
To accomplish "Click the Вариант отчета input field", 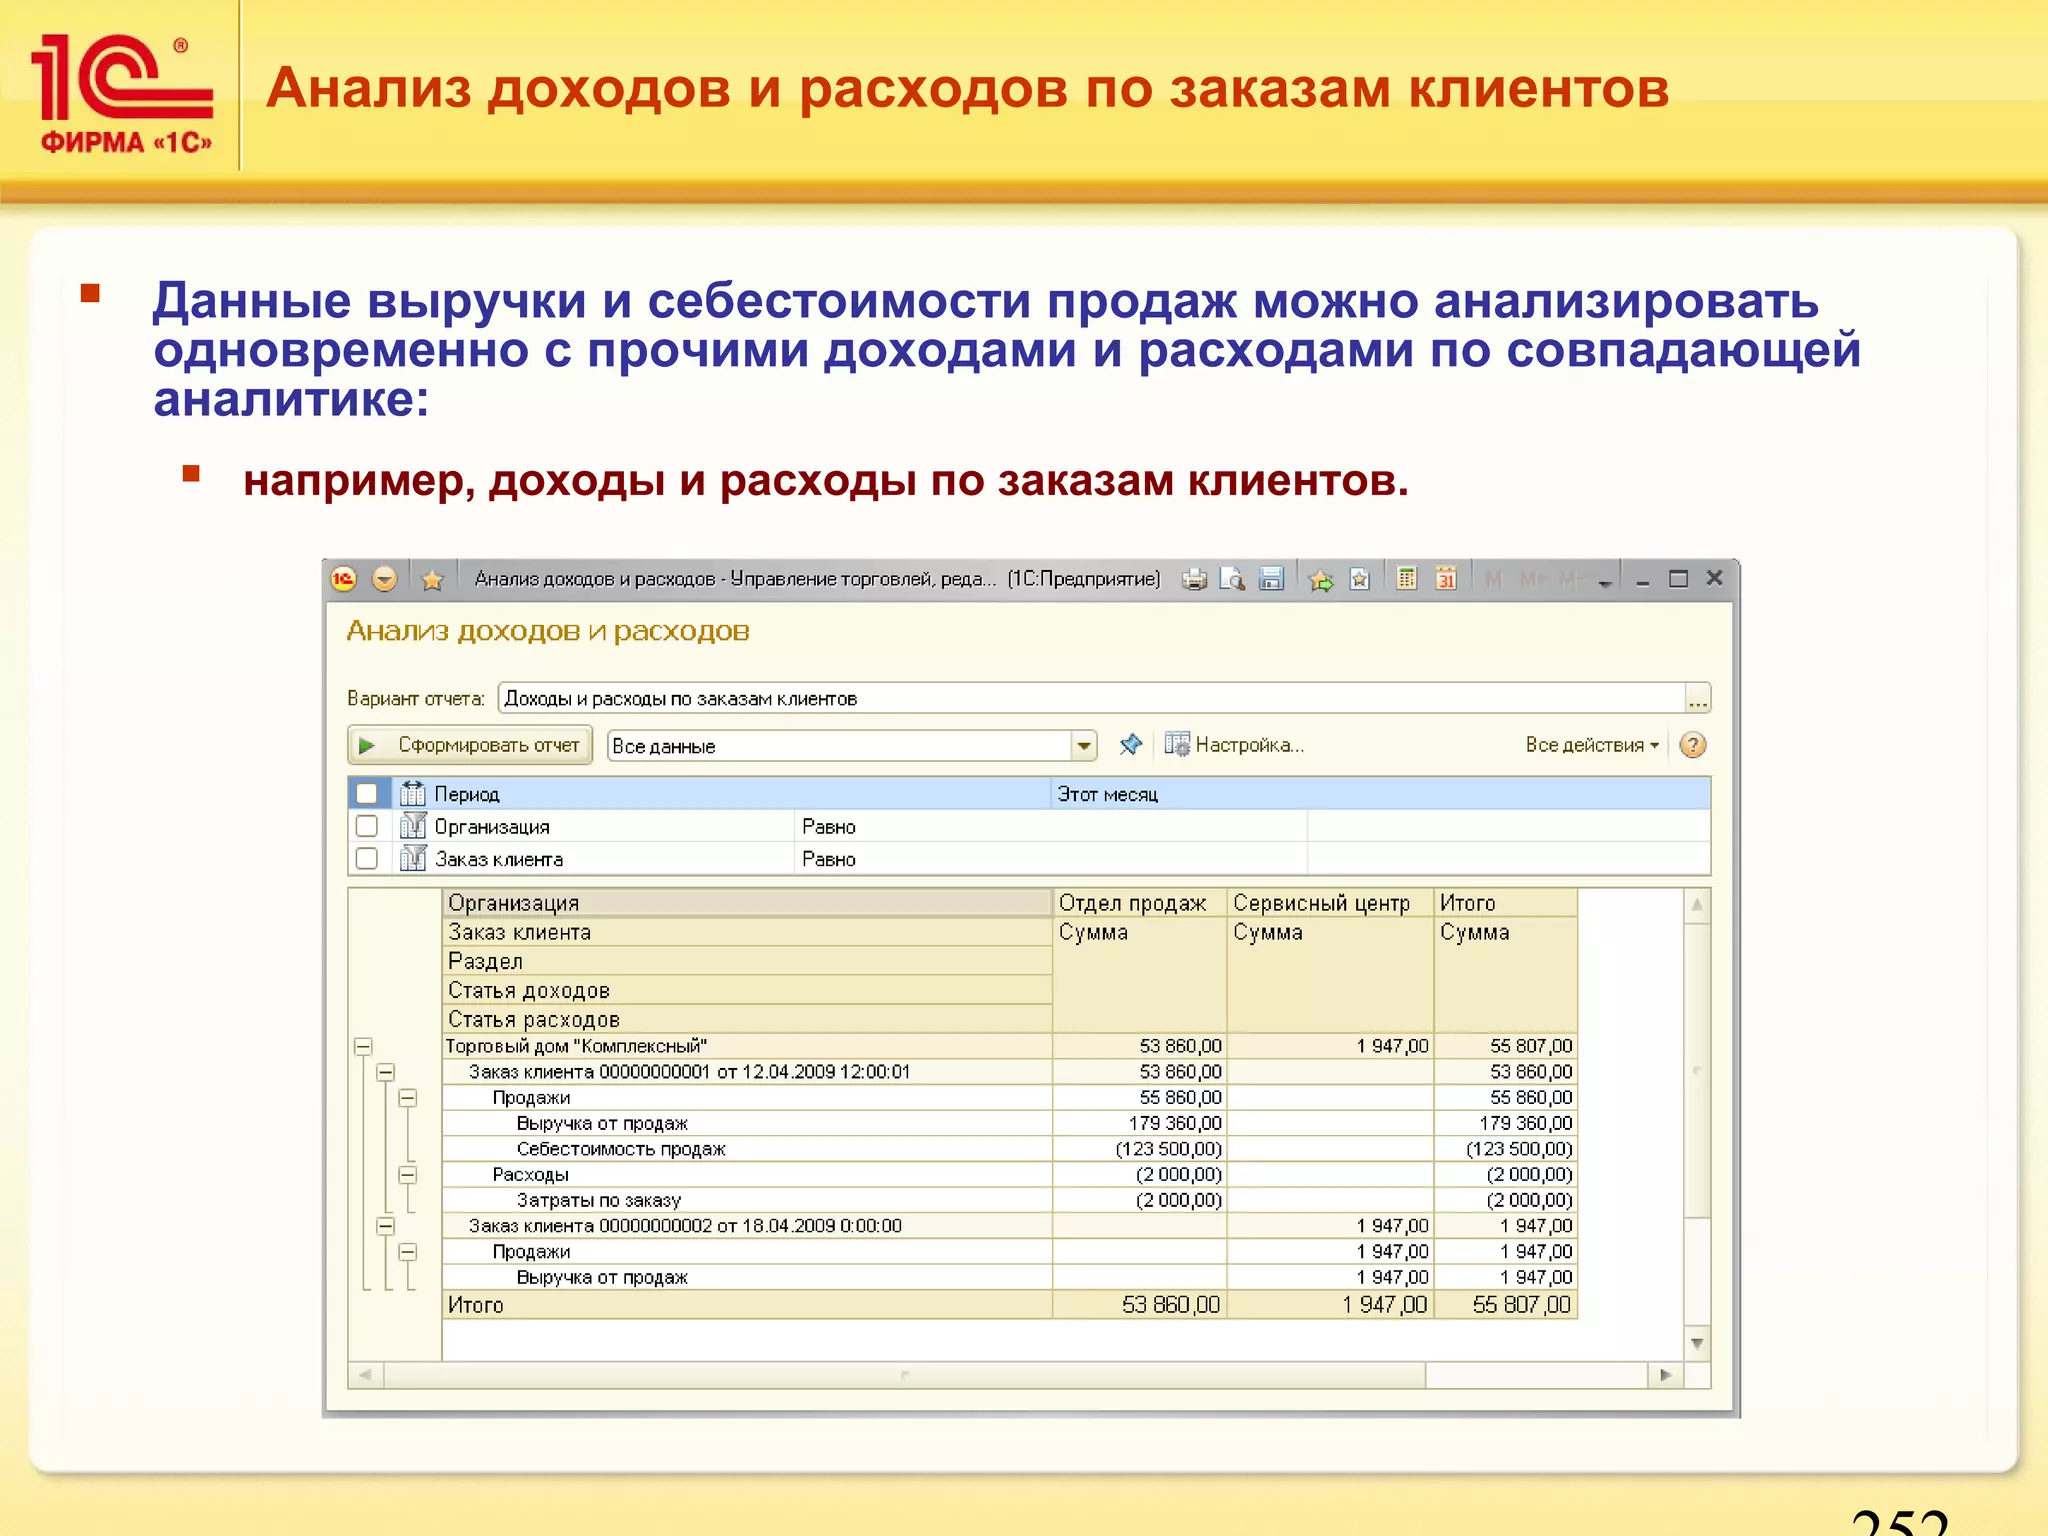I will coord(1091,698).
